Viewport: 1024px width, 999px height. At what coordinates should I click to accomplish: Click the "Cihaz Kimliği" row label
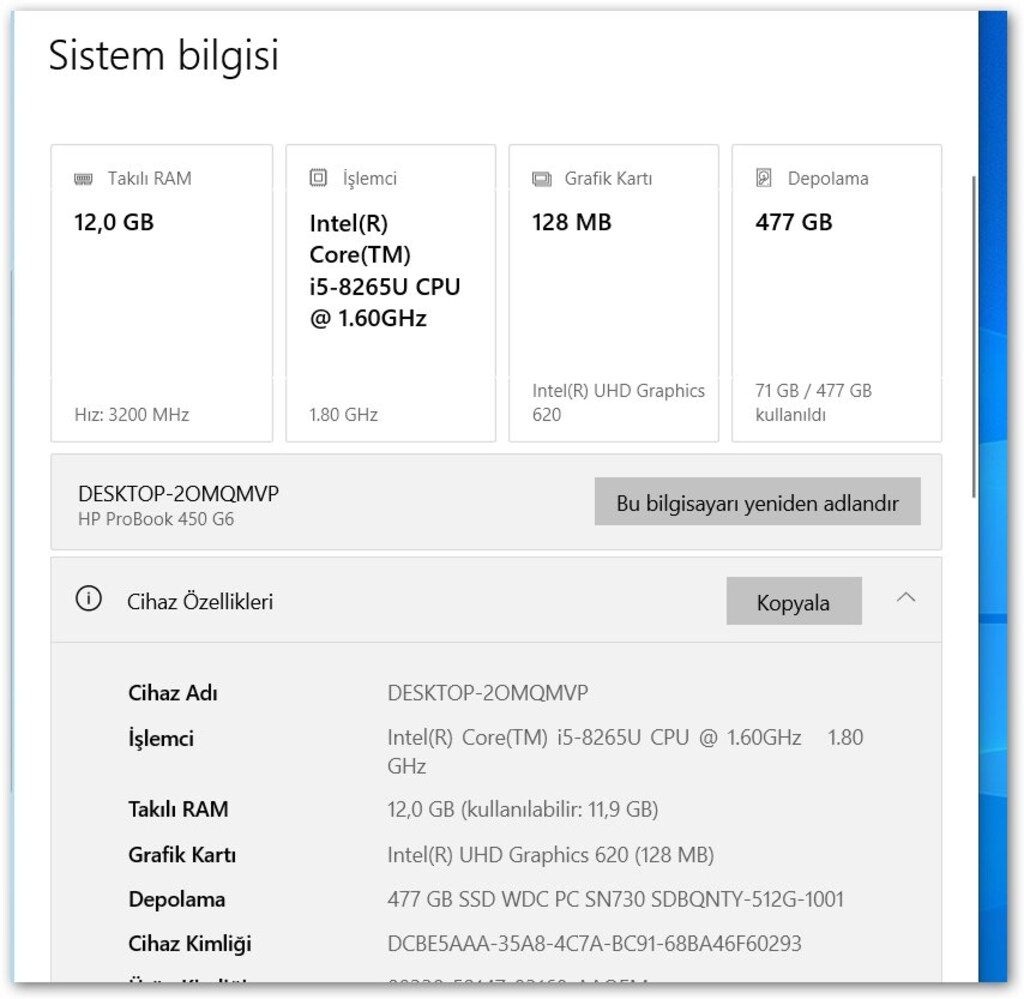pyautogui.click(x=190, y=944)
